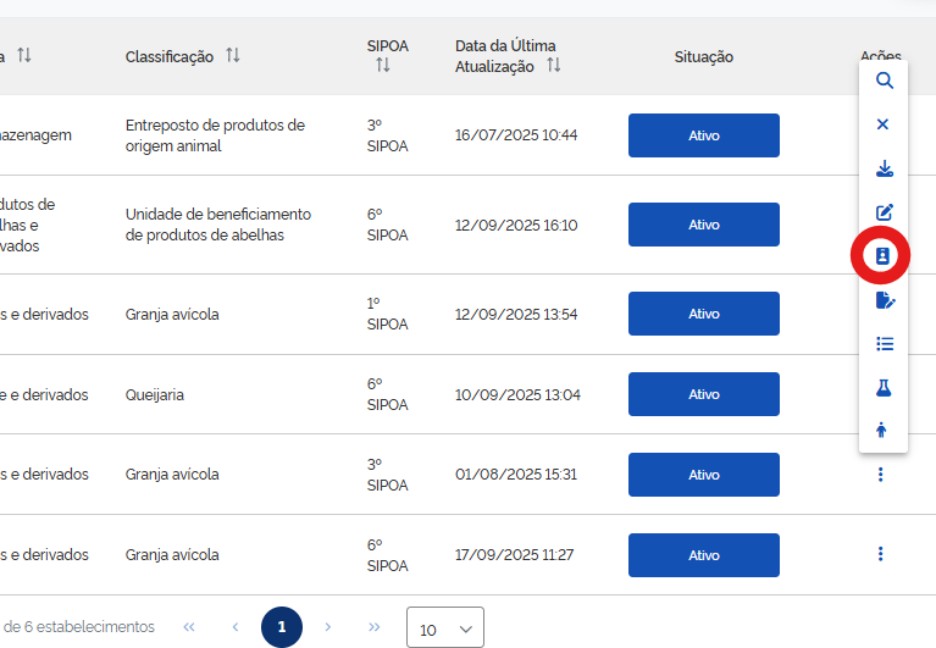This screenshot has height=648, width=936.
Task: Click the circled contact badge icon
Action: tap(883, 256)
